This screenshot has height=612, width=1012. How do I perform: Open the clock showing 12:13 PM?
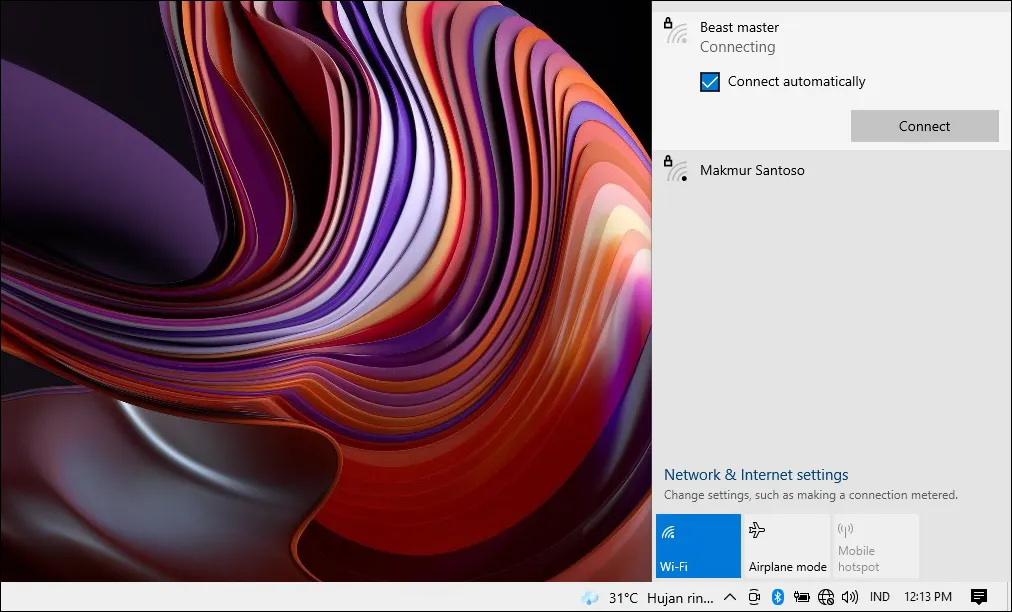pos(927,597)
